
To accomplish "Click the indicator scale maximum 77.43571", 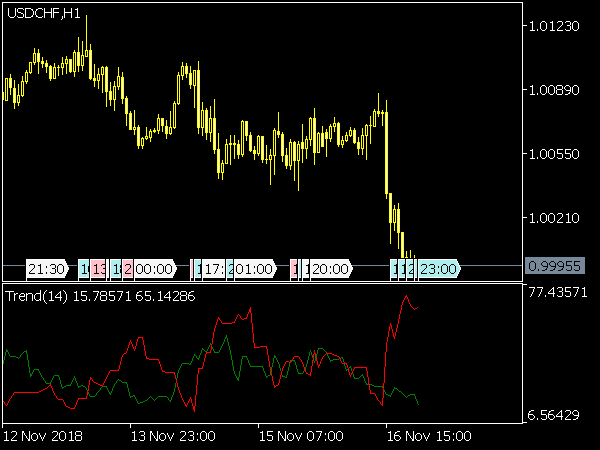I will 557,292.
